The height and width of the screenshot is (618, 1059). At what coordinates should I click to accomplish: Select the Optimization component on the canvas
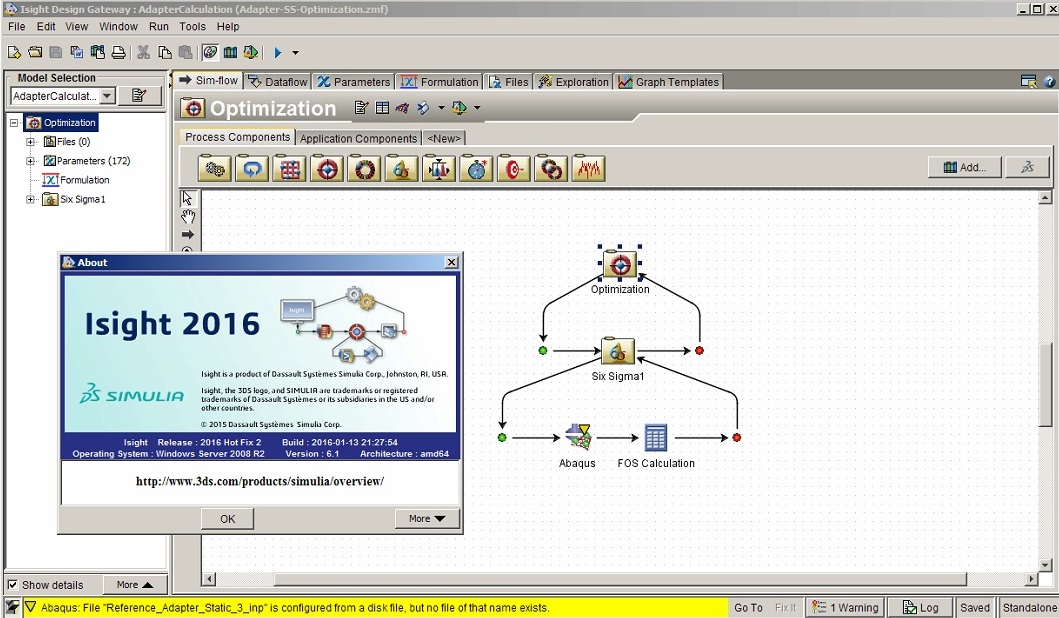pyautogui.click(x=619, y=264)
